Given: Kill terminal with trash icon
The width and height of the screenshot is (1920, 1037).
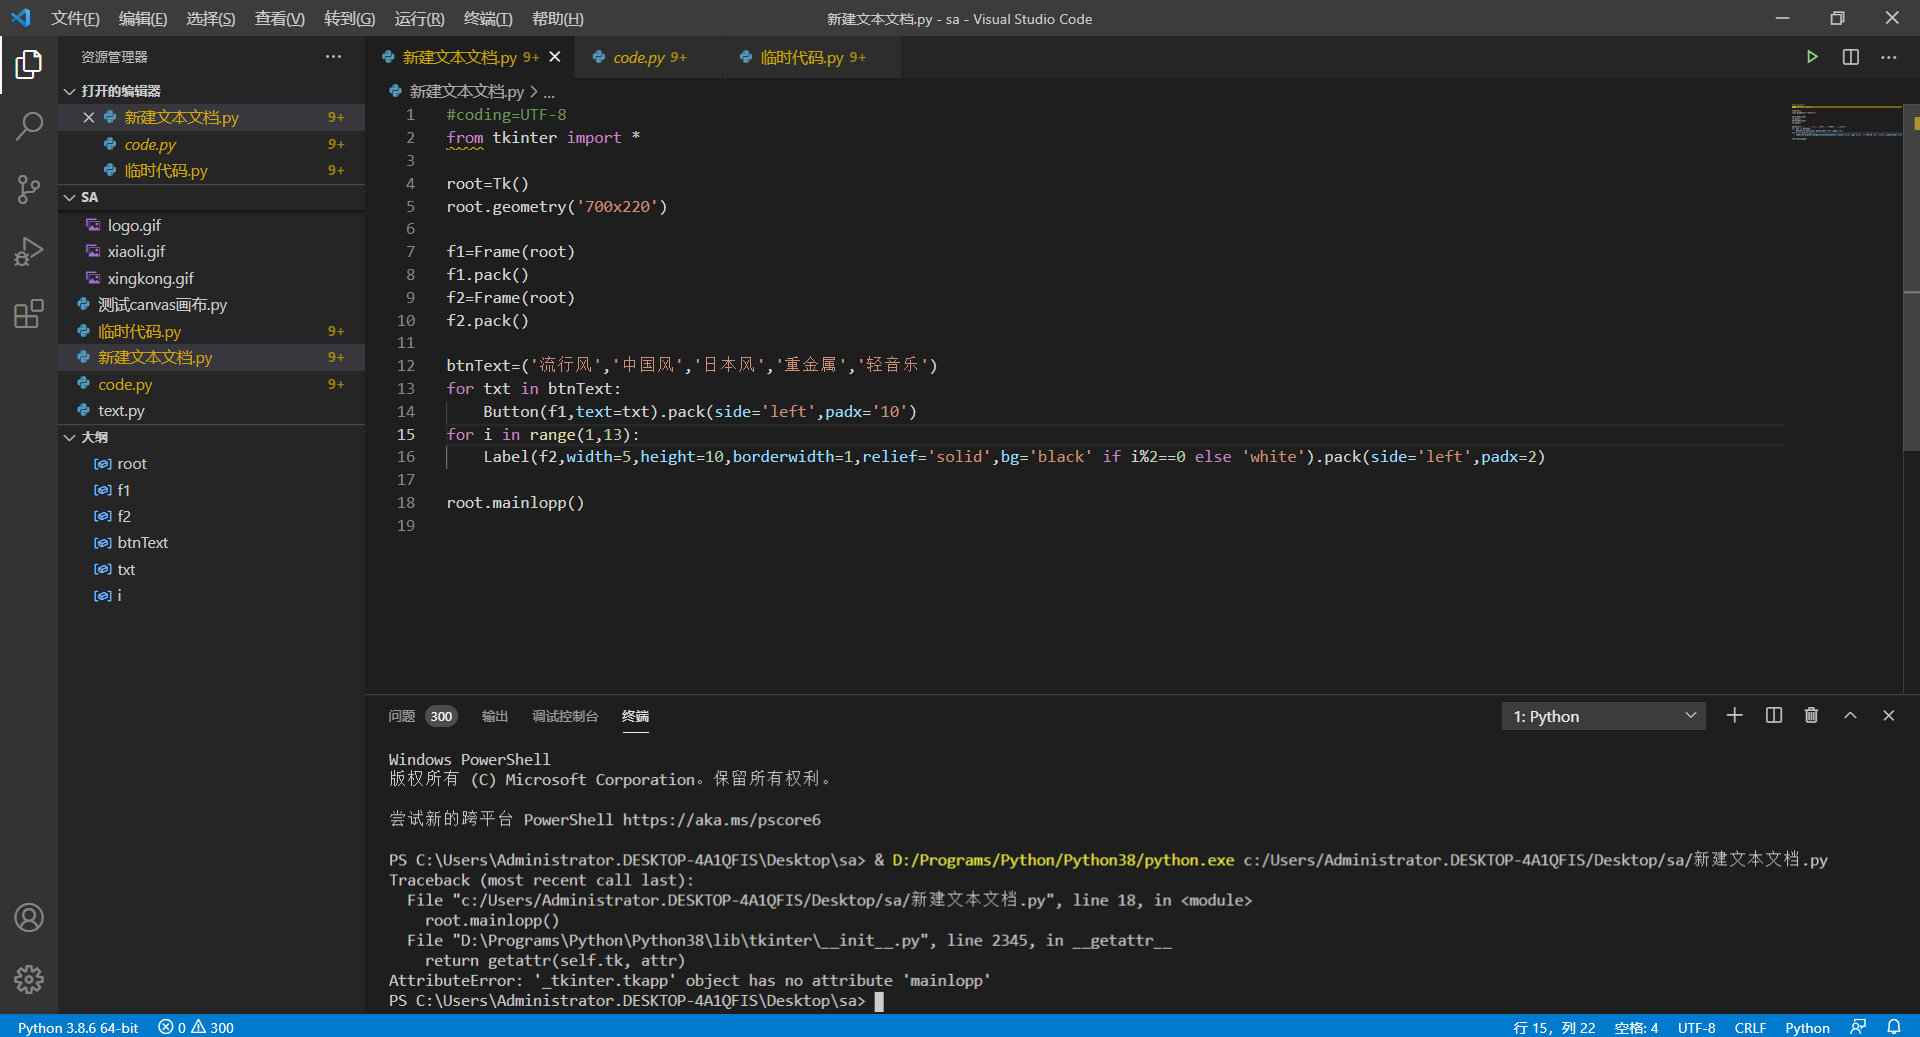Looking at the screenshot, I should [x=1811, y=715].
